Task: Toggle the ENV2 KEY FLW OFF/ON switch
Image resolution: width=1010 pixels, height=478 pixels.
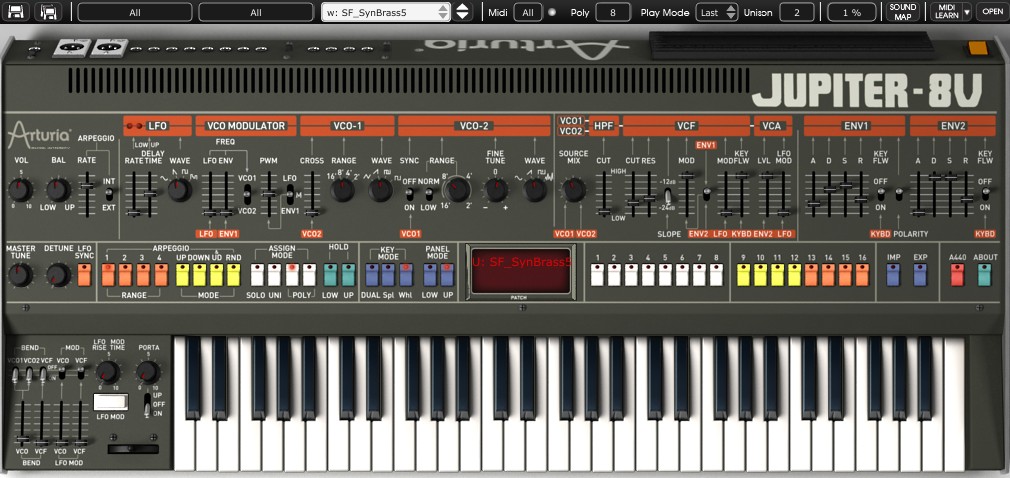Action: pos(985,194)
